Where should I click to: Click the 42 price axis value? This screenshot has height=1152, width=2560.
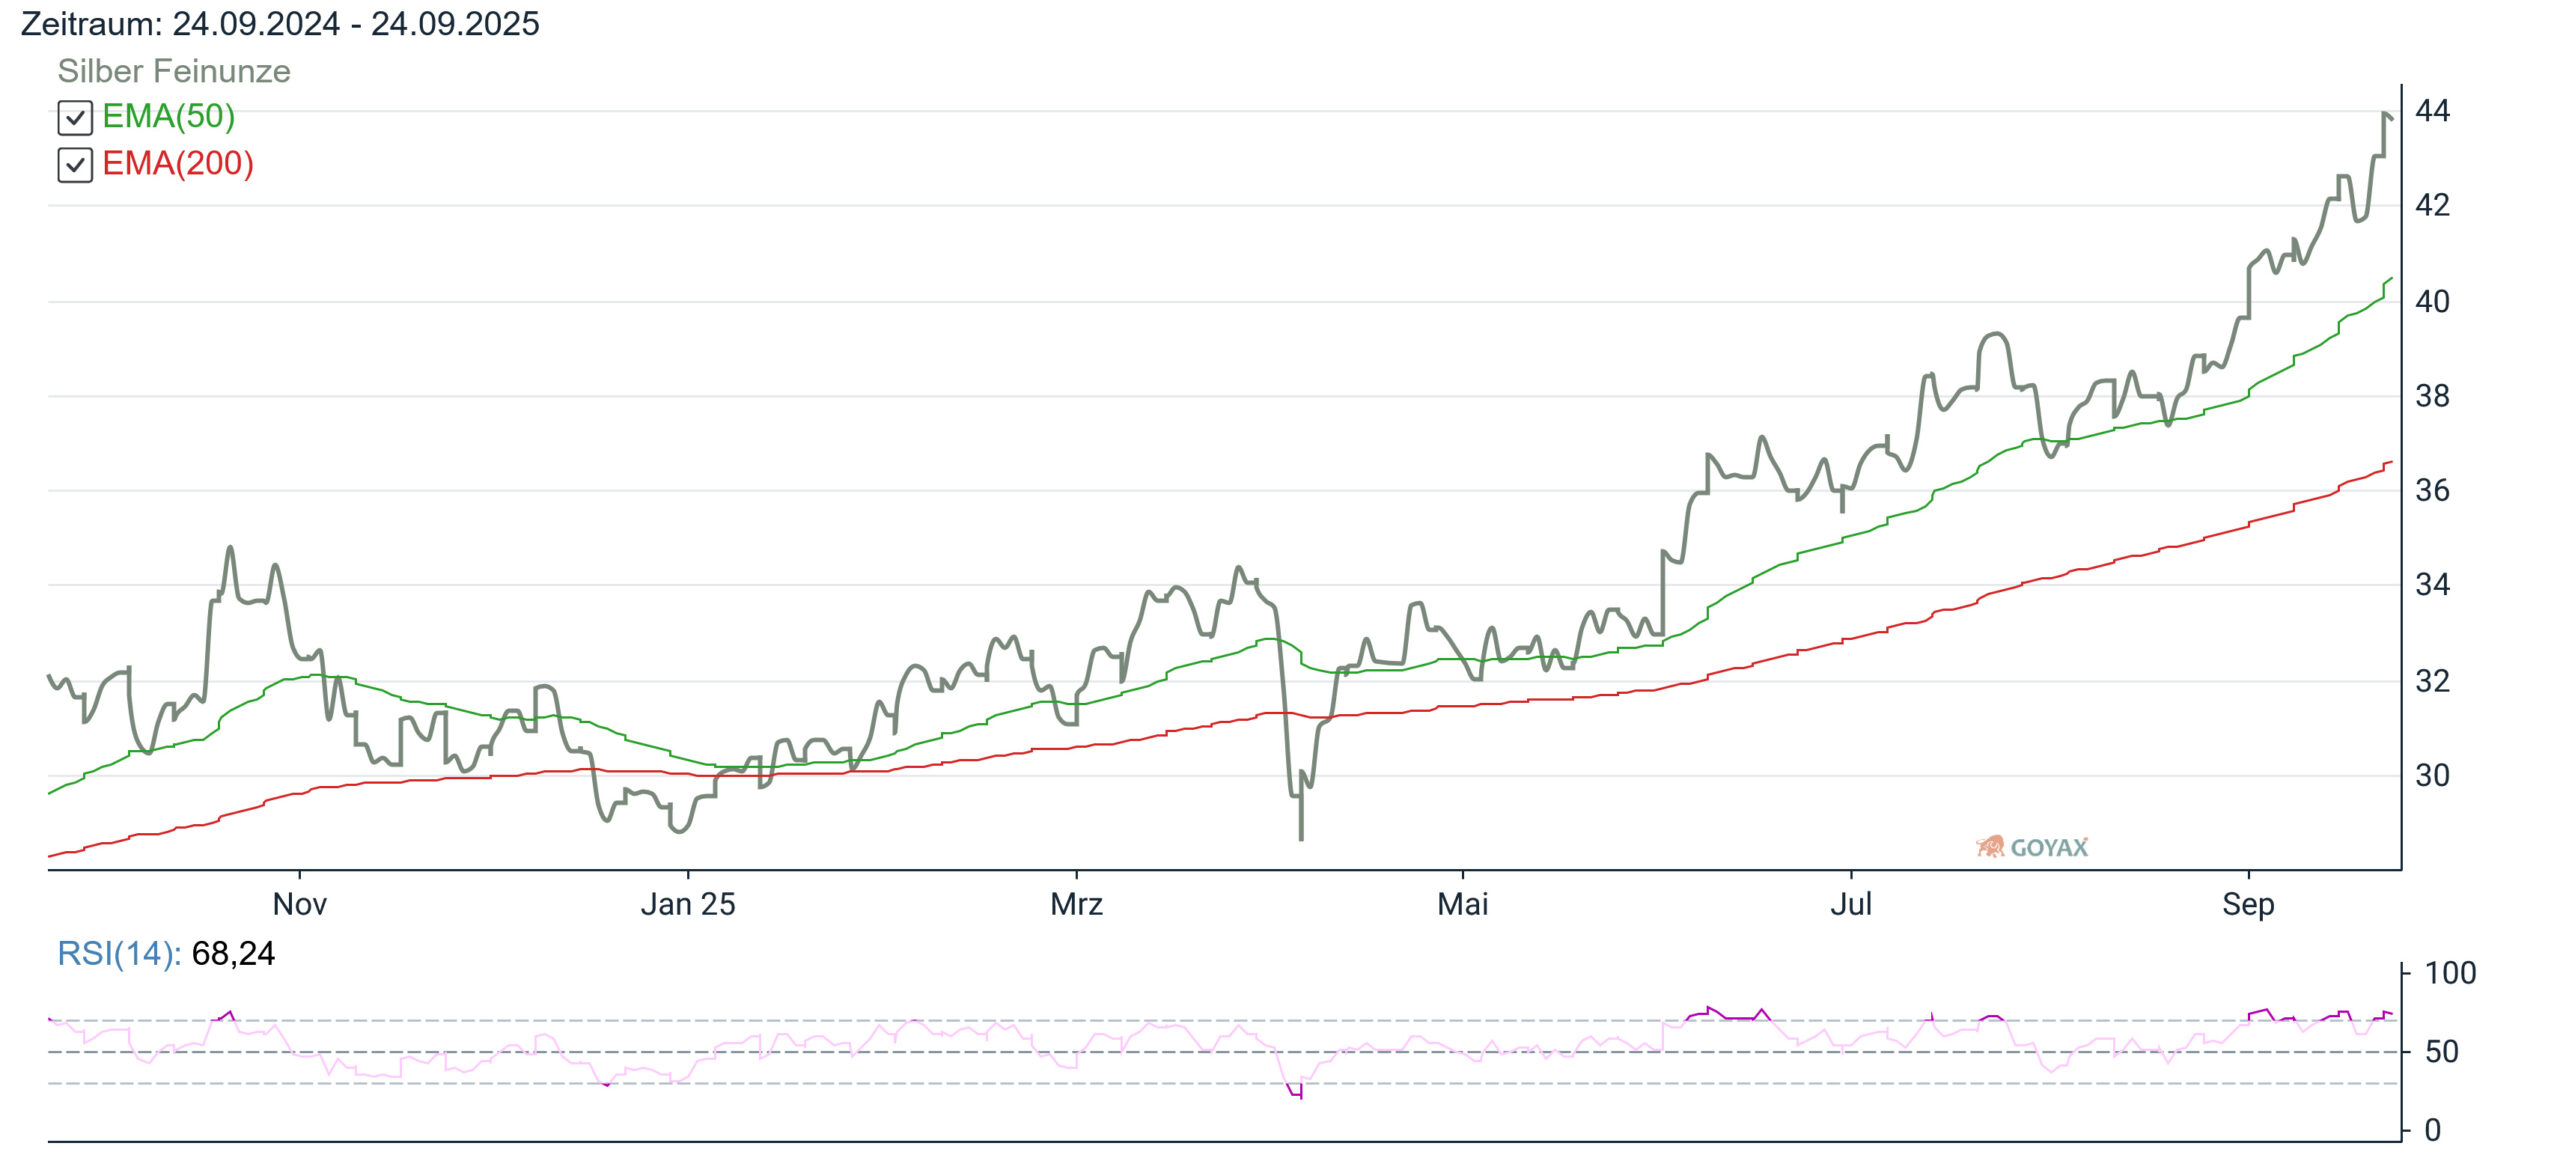click(x=2433, y=205)
